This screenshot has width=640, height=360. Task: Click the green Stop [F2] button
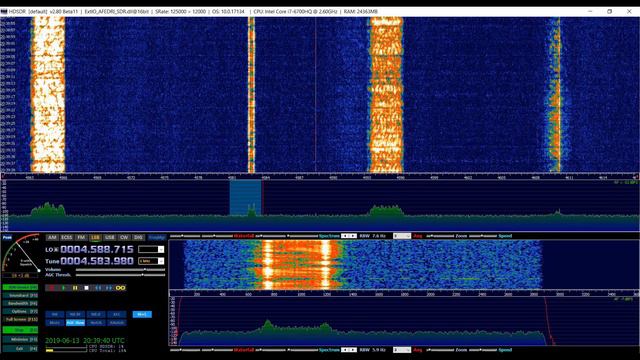point(20,329)
